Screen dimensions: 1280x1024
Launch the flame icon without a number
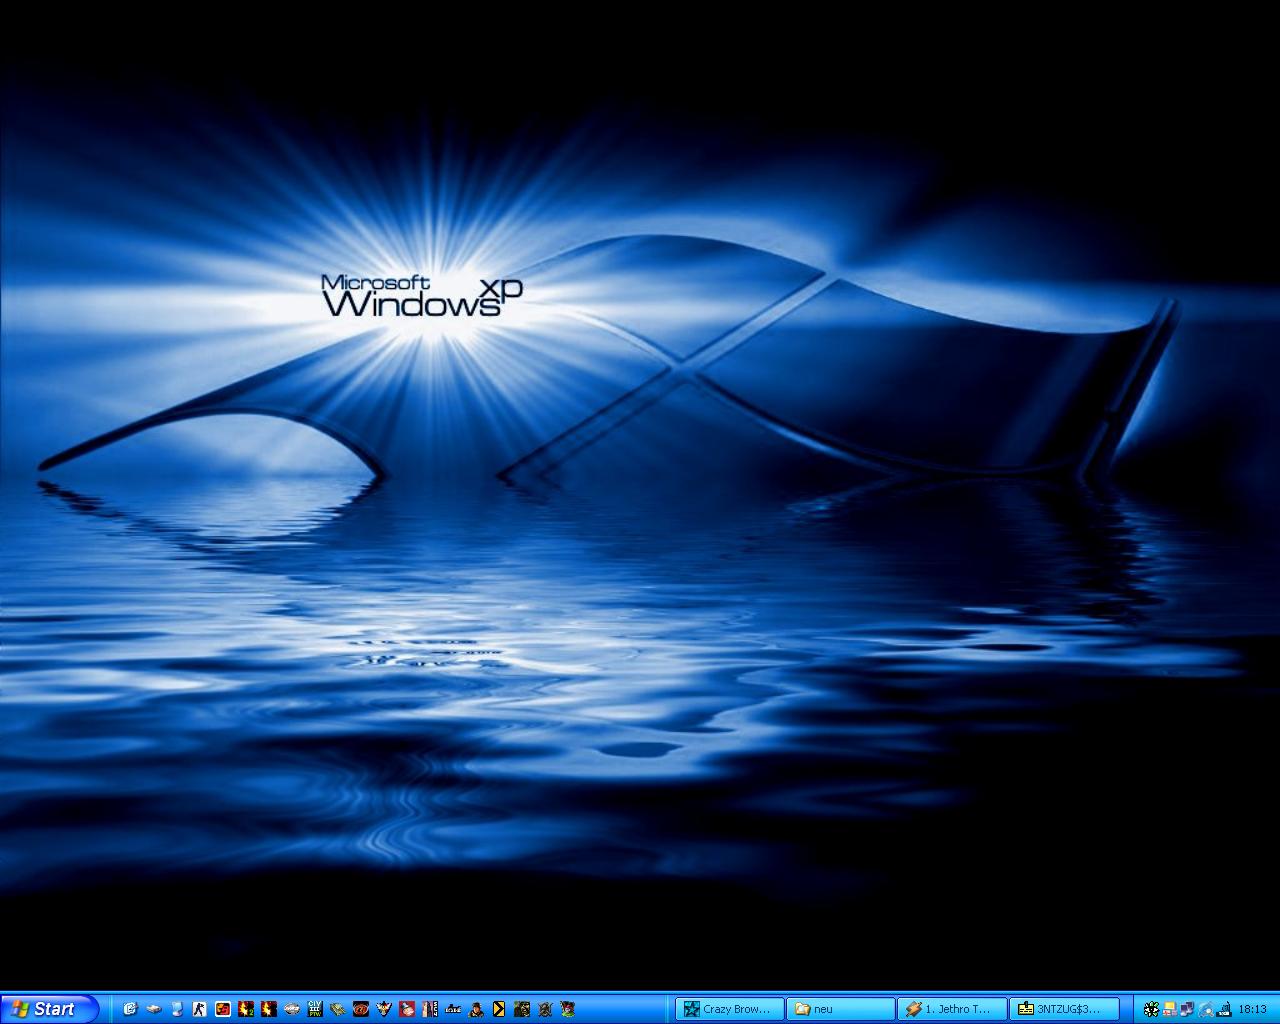(x=269, y=1009)
